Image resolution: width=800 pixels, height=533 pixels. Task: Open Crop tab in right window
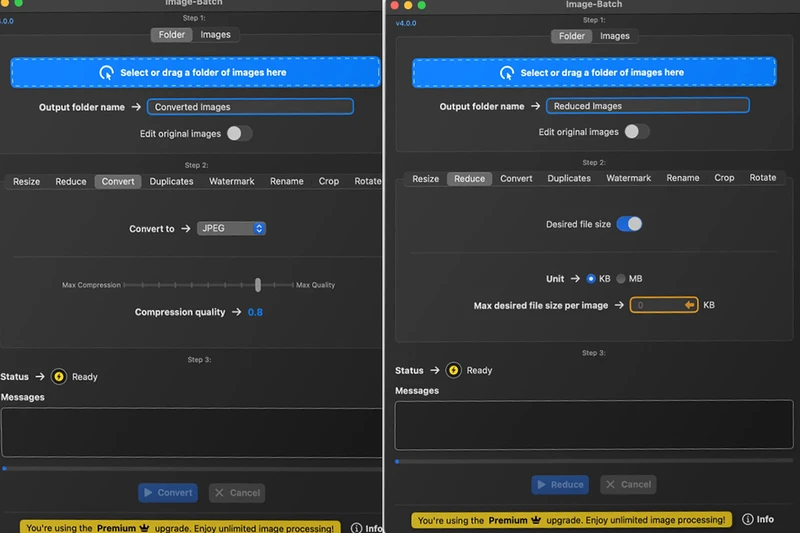[724, 178]
